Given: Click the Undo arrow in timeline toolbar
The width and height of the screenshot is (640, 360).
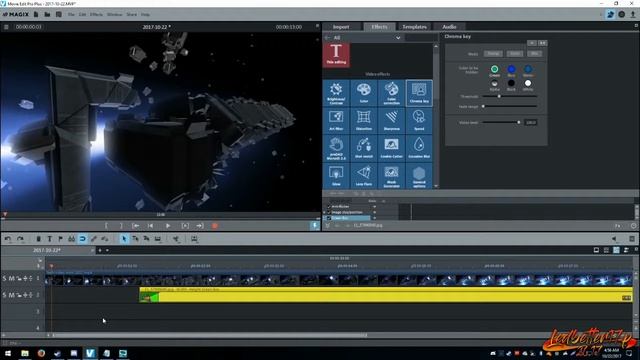Looking at the screenshot, I should pos(8,239).
